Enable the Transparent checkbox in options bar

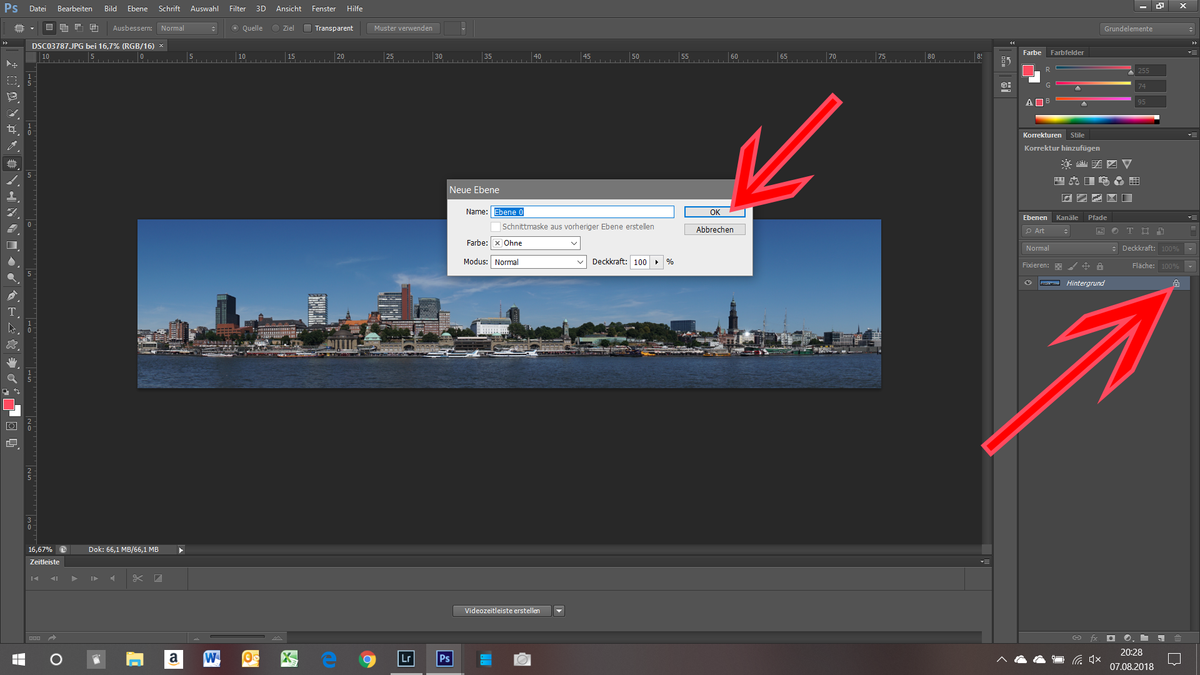(x=308, y=28)
